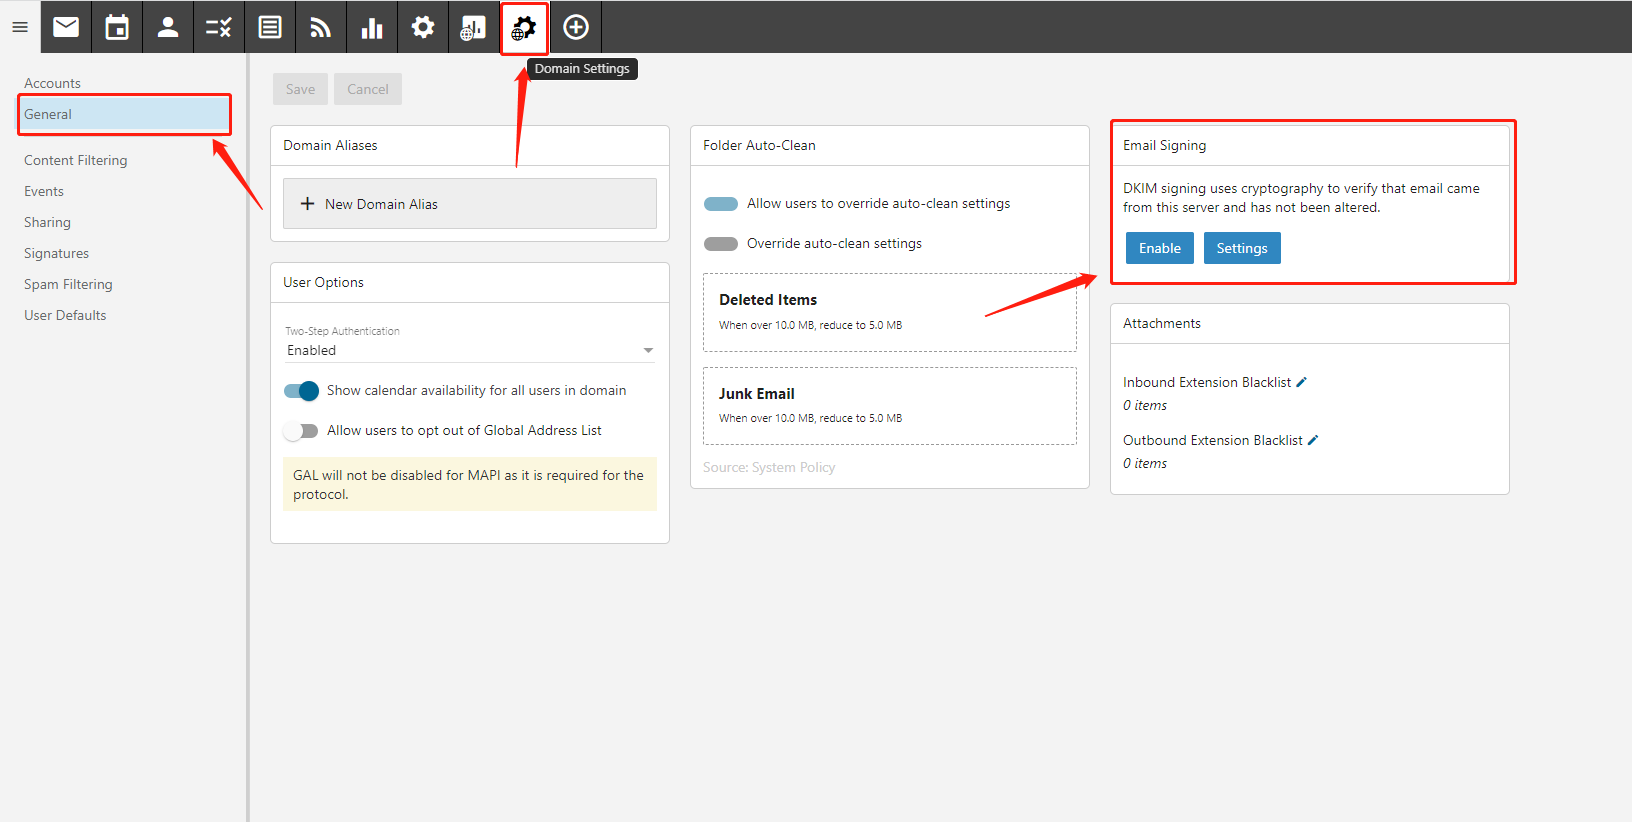Toggle Show calendar availability for all users
Screen dimensions: 1632x822
coord(301,391)
